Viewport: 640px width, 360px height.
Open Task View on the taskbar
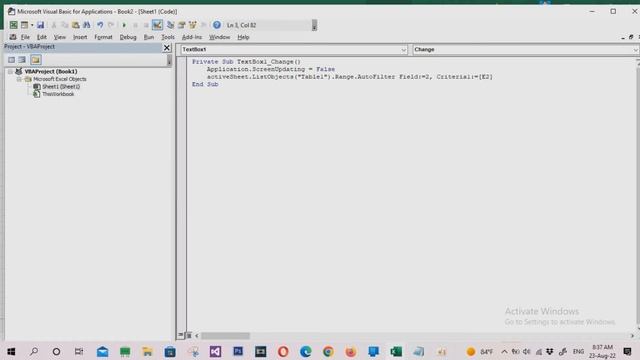click(79, 351)
